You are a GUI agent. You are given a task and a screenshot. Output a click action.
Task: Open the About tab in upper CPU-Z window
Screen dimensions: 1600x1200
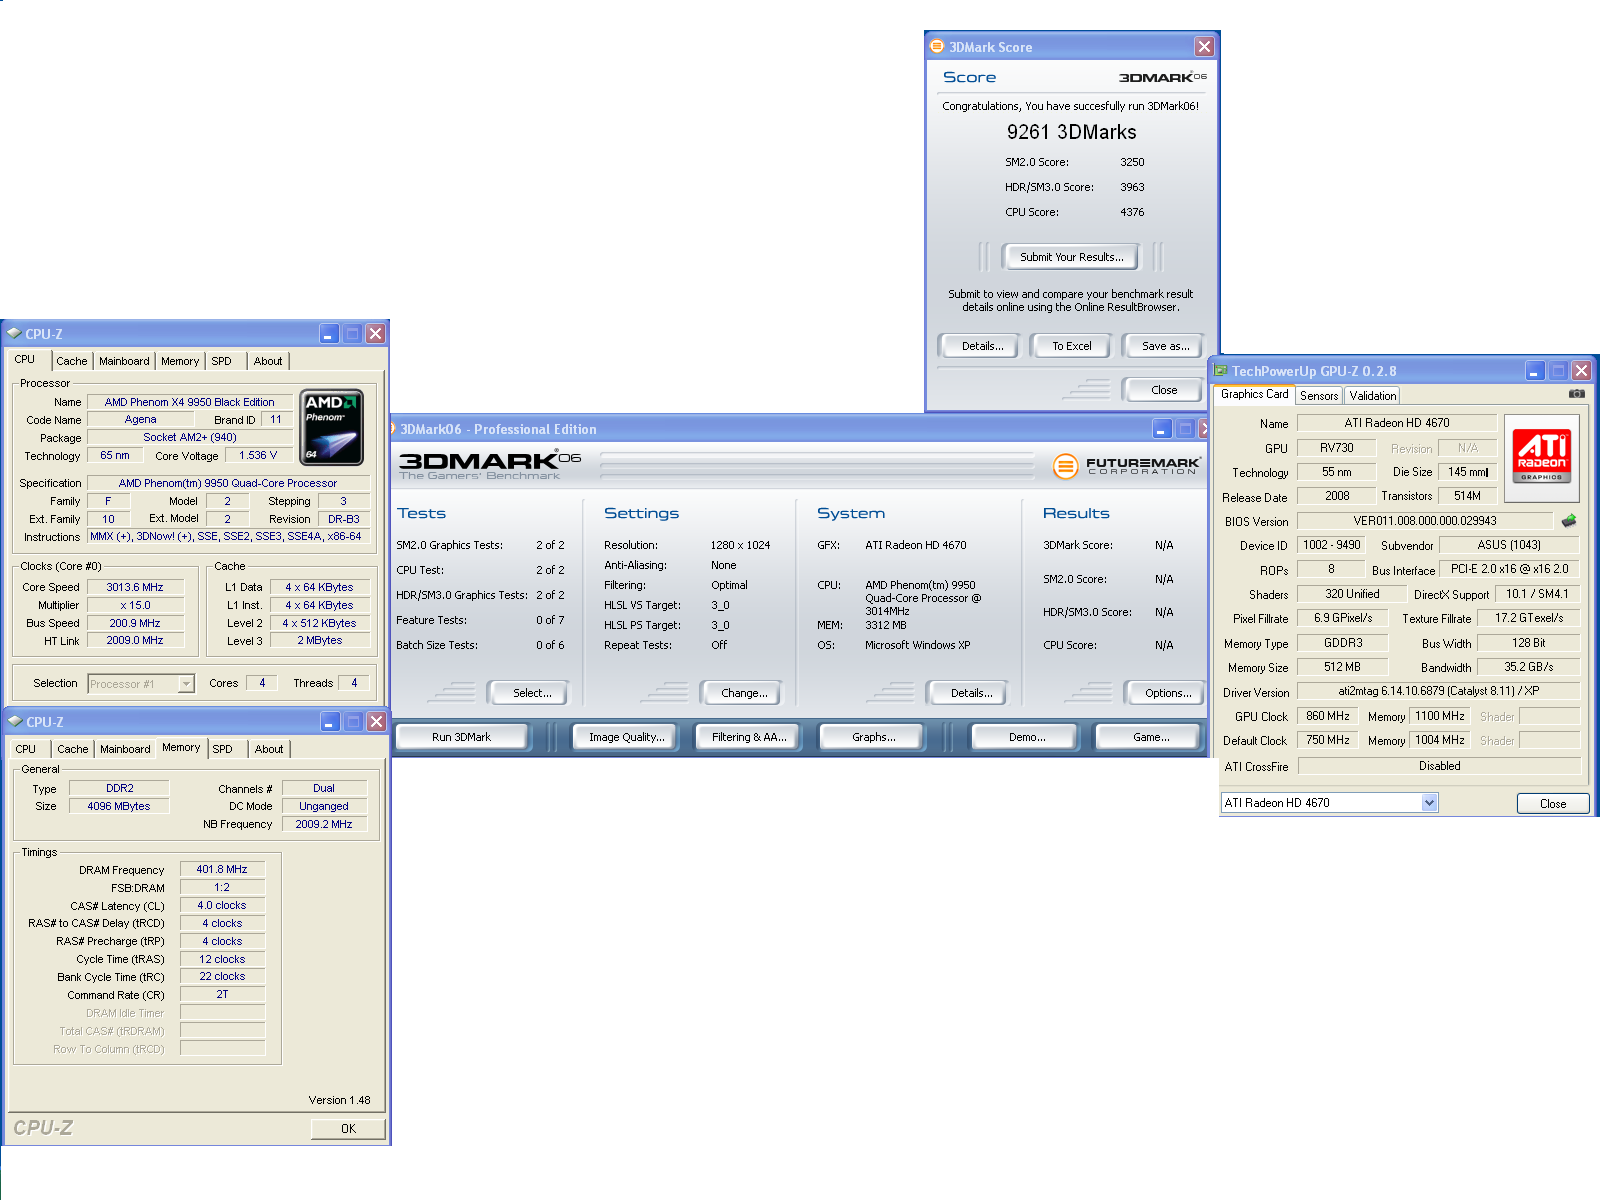point(268,361)
